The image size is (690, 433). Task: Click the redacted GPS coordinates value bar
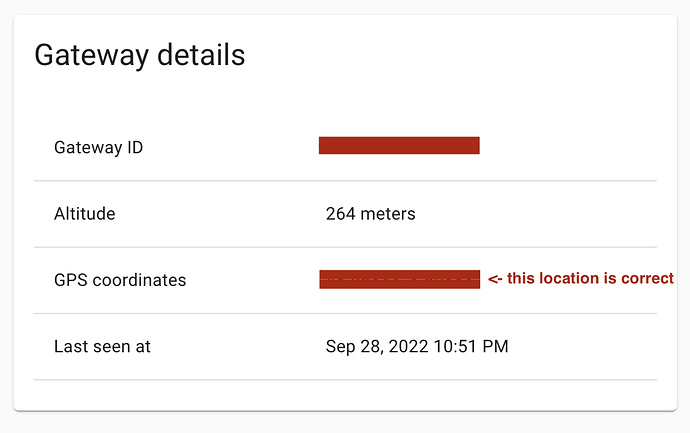click(x=399, y=279)
